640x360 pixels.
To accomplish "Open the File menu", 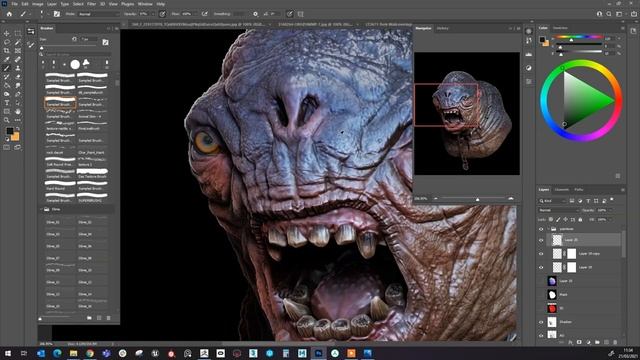I will tap(15, 4).
